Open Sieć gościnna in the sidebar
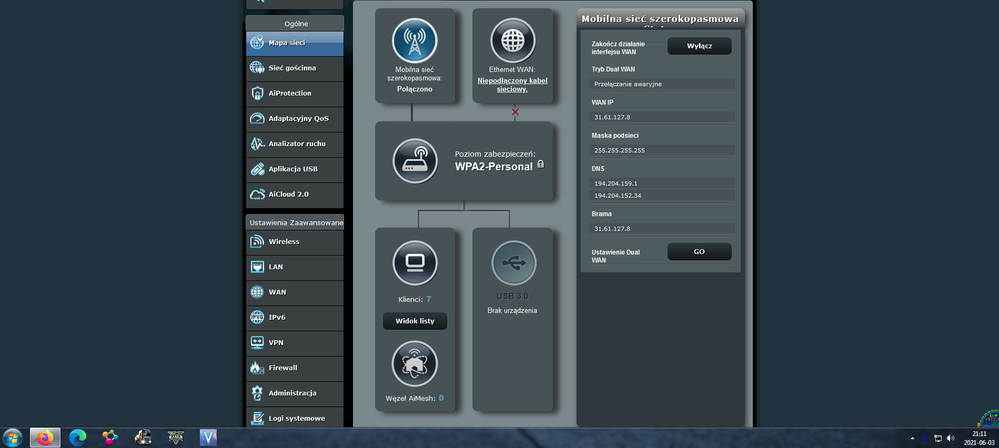Image resolution: width=999 pixels, height=448 pixels. (293, 68)
